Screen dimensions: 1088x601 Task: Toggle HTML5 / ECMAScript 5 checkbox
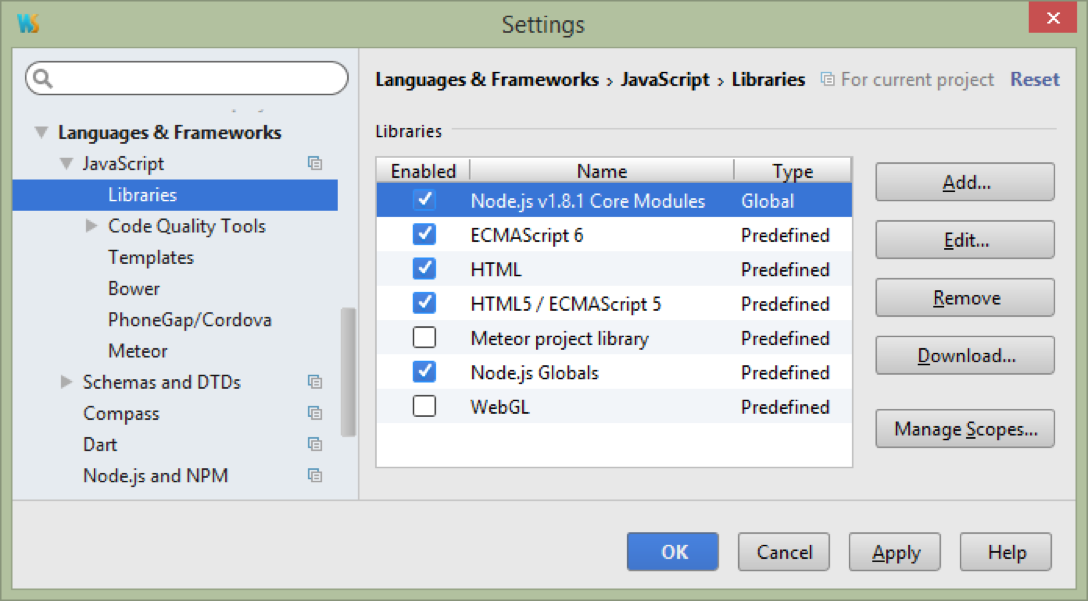pyautogui.click(x=424, y=303)
